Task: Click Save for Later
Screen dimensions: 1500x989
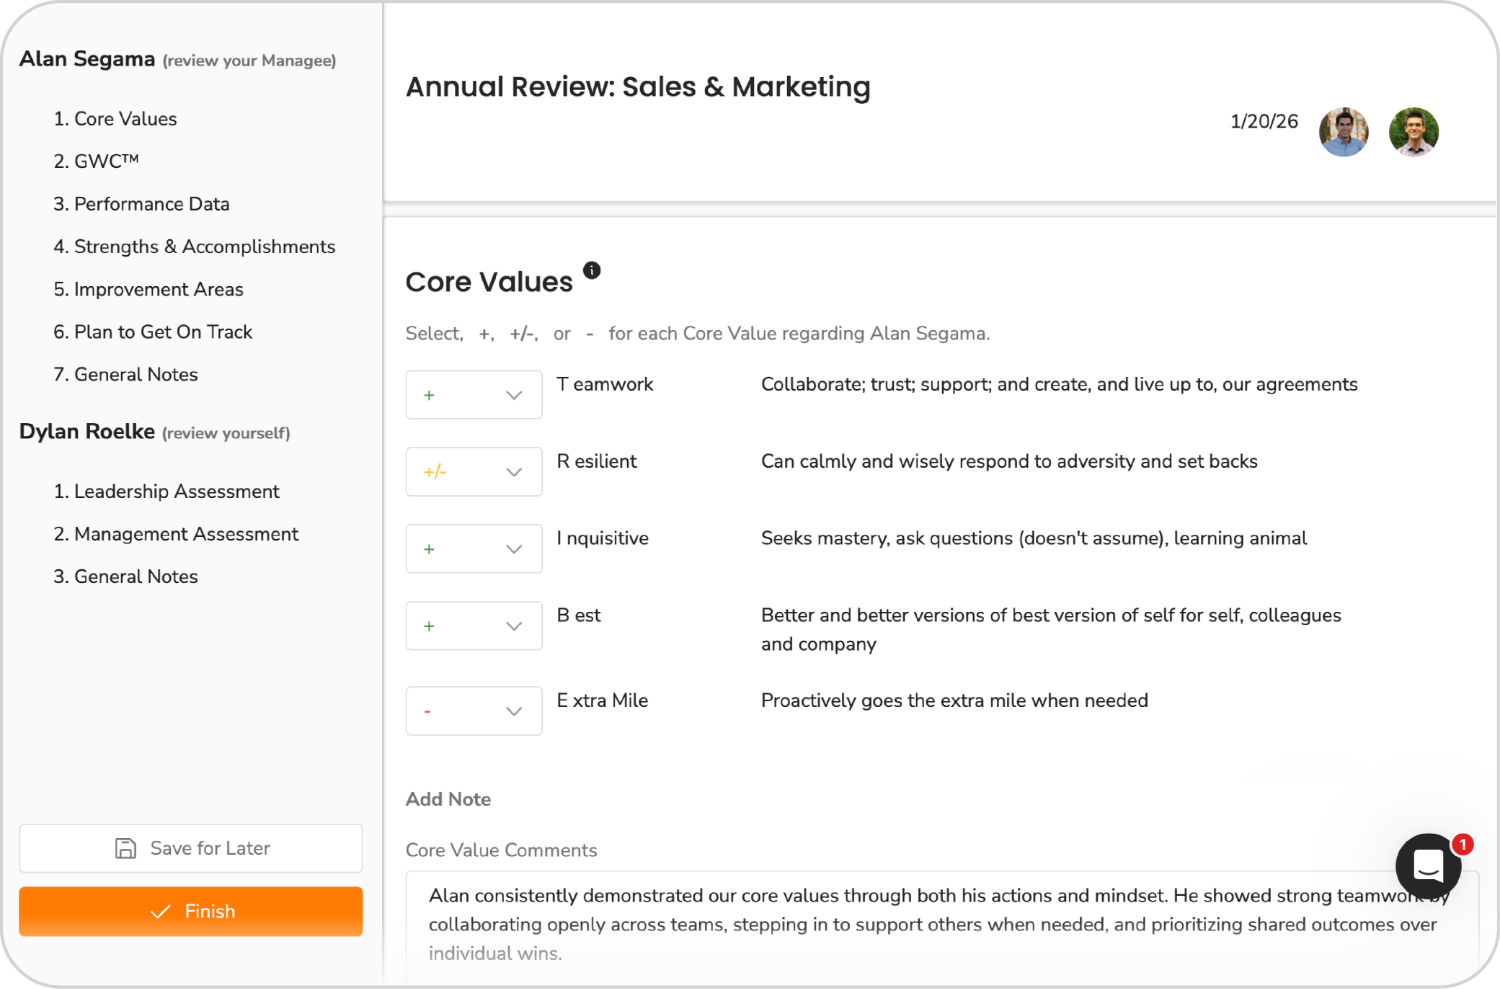Action: [x=190, y=848]
